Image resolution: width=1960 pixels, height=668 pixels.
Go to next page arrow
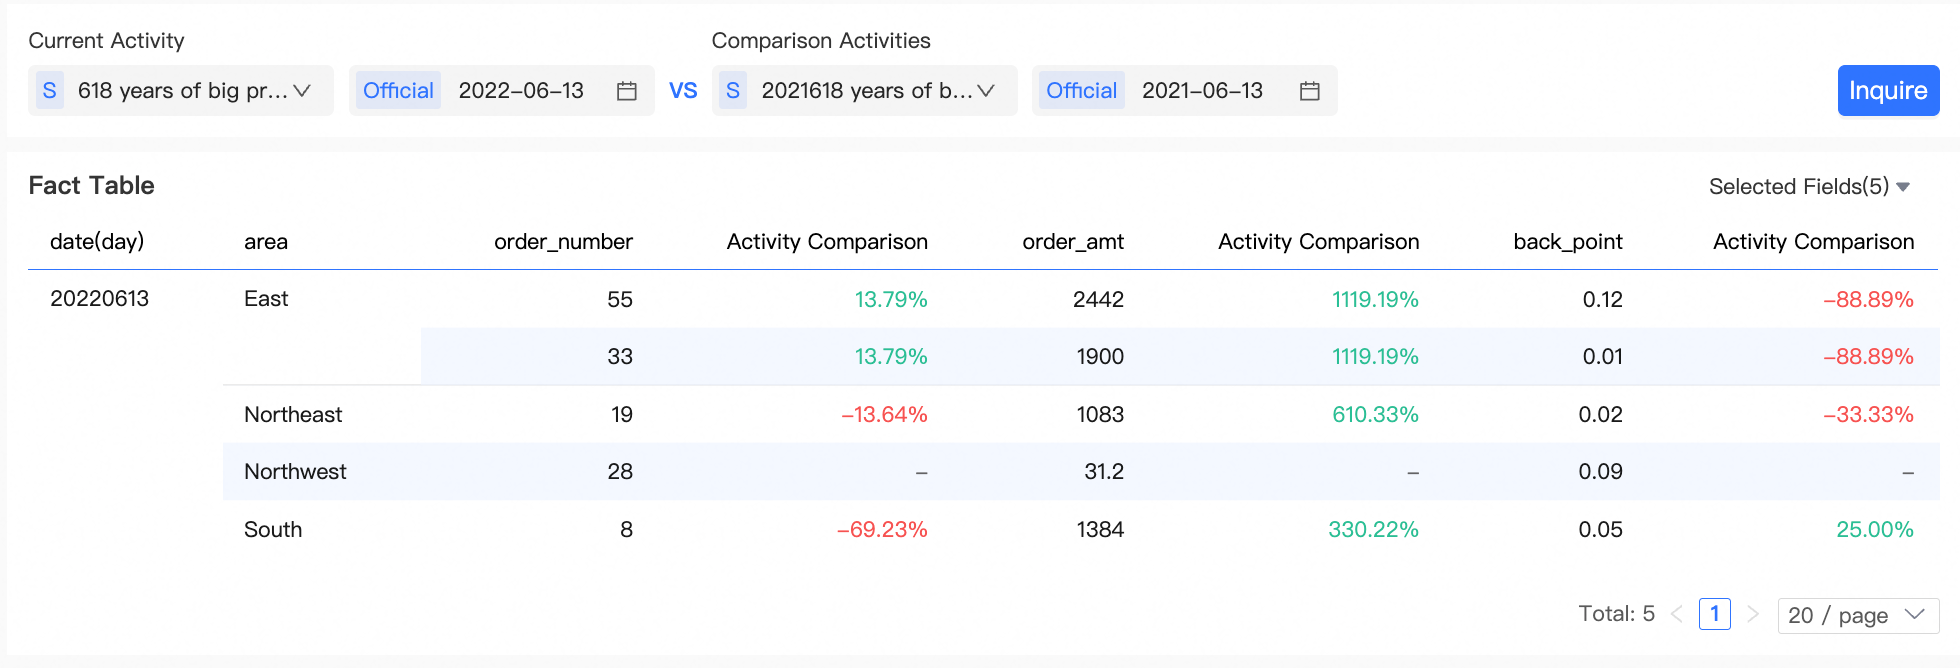point(1752,614)
